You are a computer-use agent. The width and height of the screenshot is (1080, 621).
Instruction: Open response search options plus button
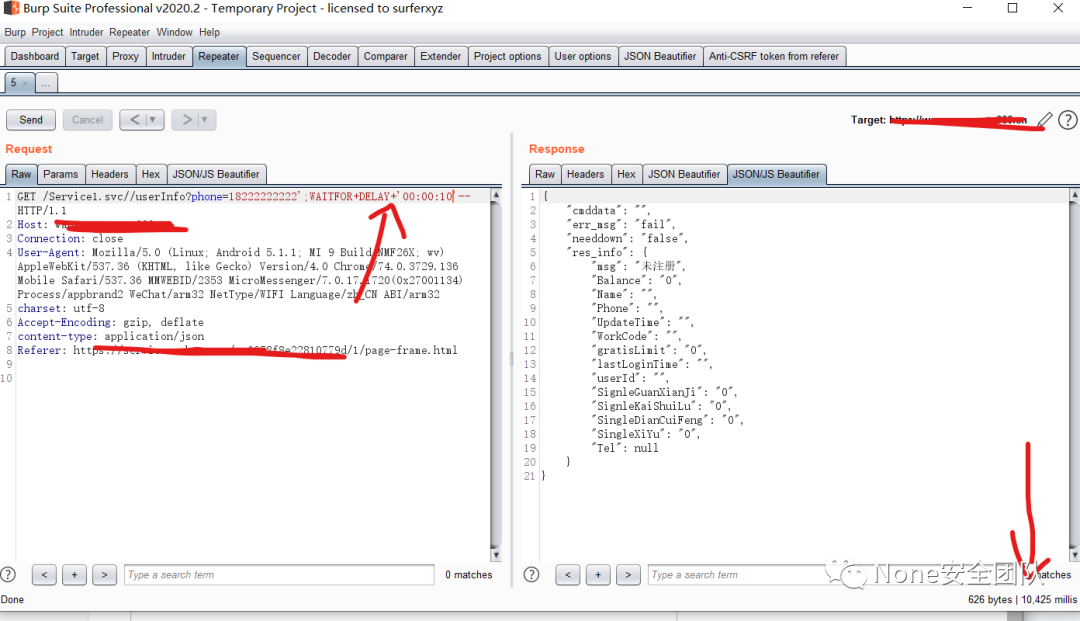[598, 574]
